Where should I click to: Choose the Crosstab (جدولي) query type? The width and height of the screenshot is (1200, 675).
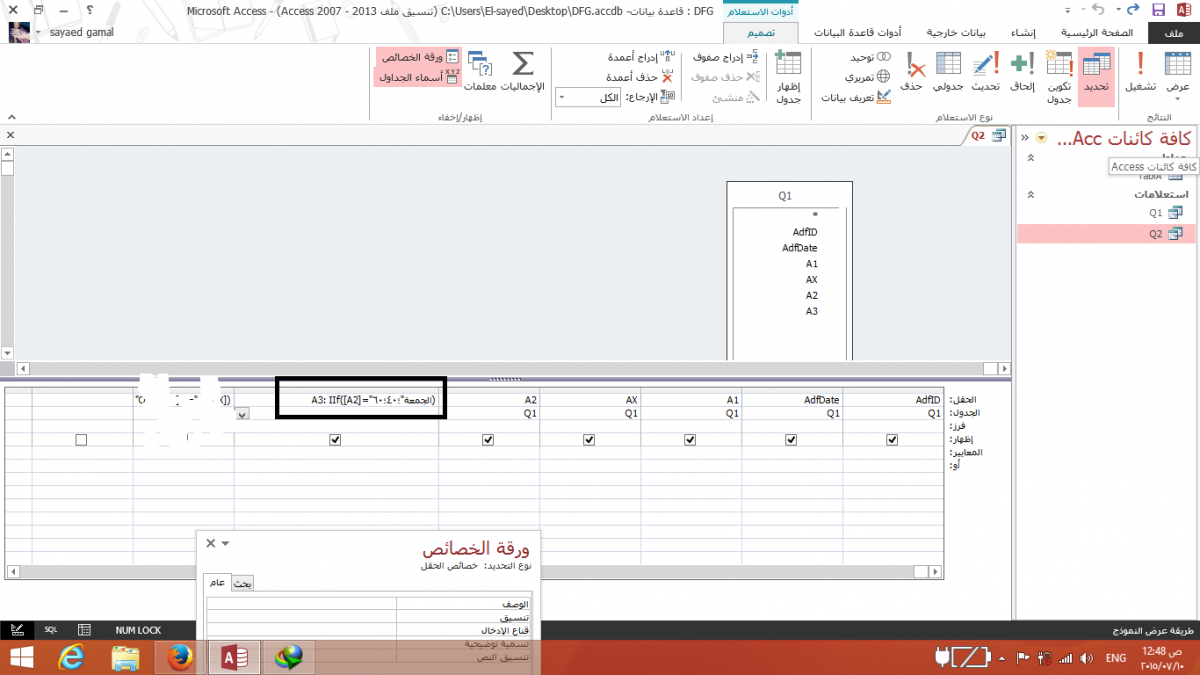click(x=947, y=74)
